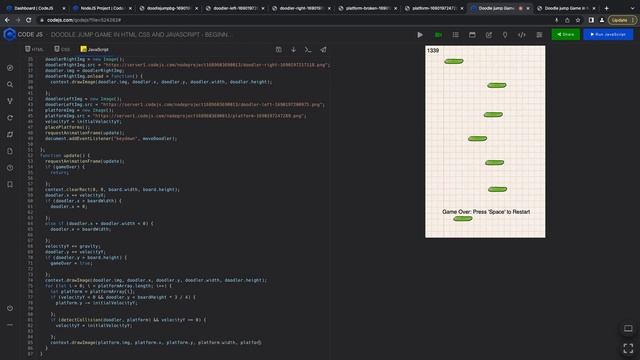This screenshot has height=360, width=640.
Task: Click the topmost green platform in game
Action: (454, 61)
